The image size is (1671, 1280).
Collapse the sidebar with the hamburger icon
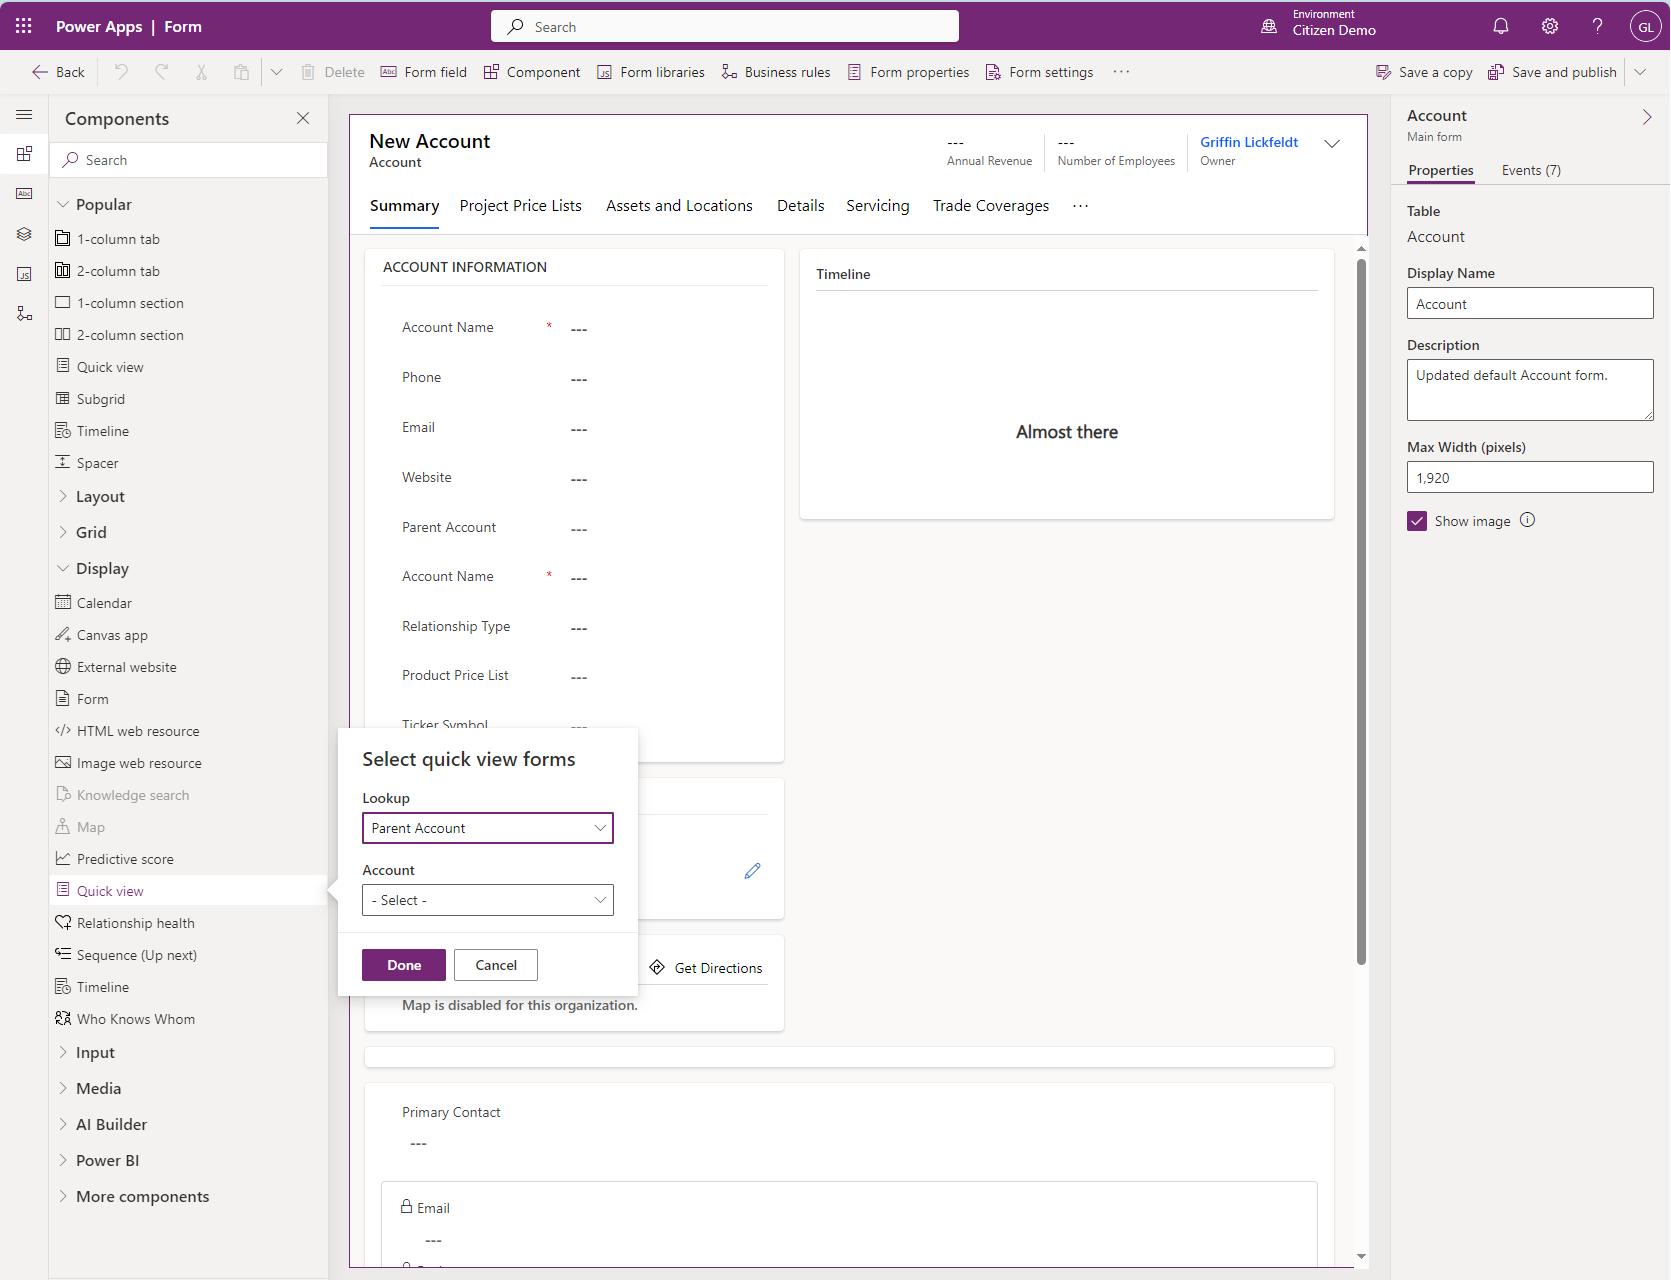click(24, 115)
